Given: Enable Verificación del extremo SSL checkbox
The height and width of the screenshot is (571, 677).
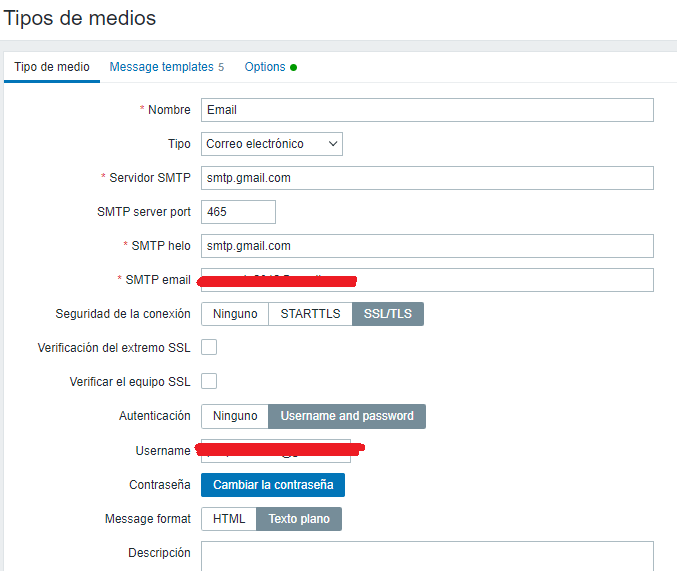Looking at the screenshot, I should (209, 347).
